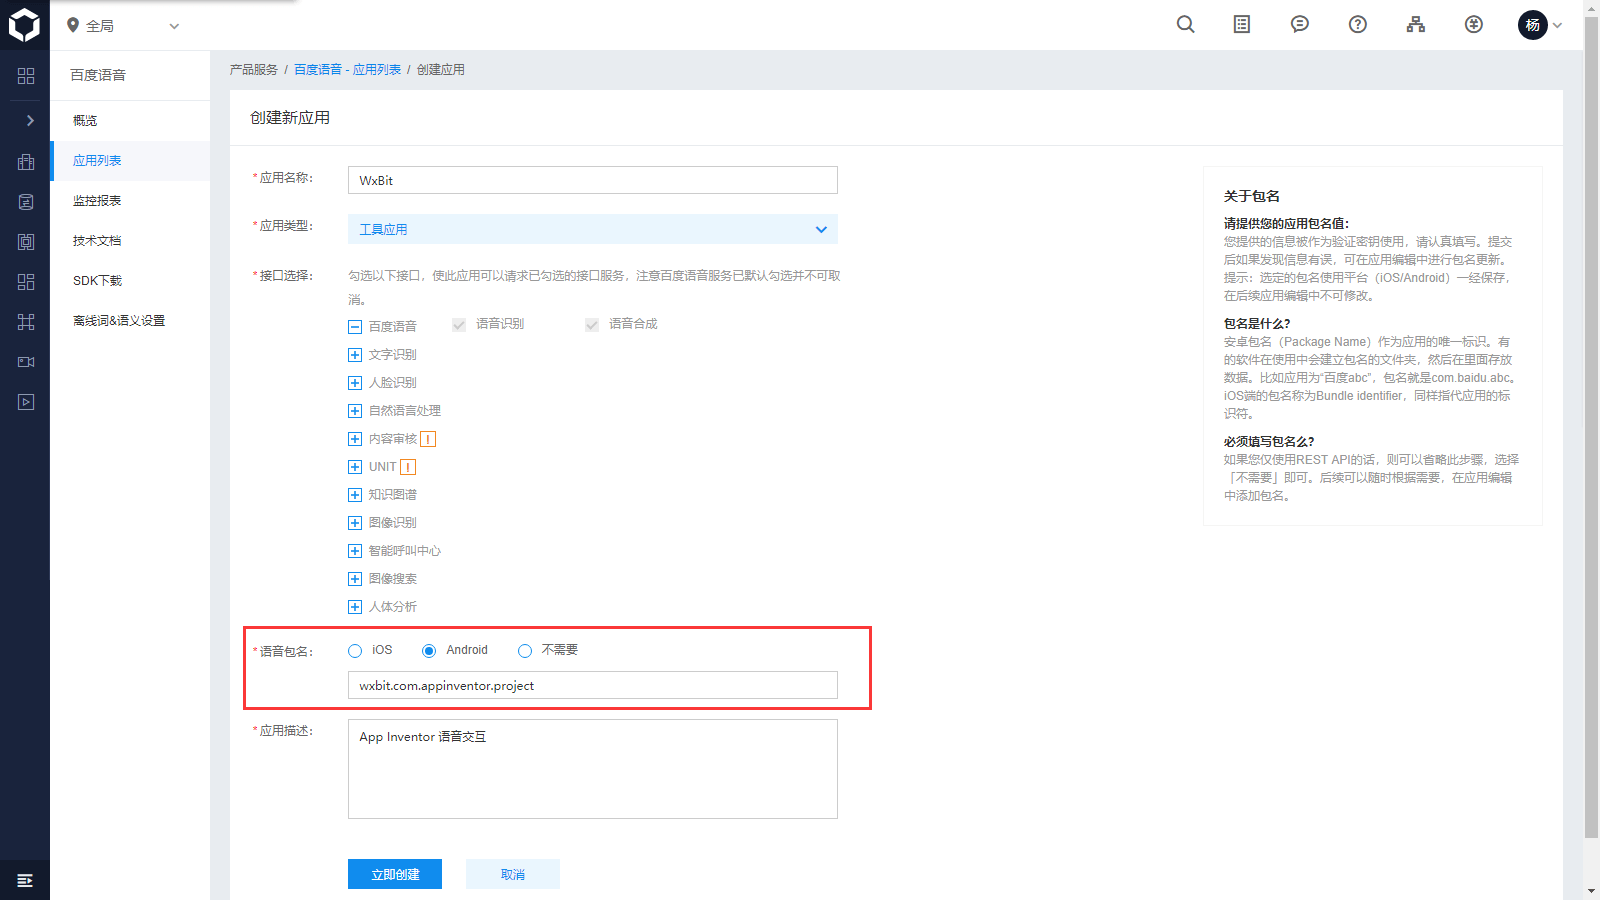The image size is (1600, 900).
Task: Click the 百度语音 sidebar heading
Action: [98, 75]
